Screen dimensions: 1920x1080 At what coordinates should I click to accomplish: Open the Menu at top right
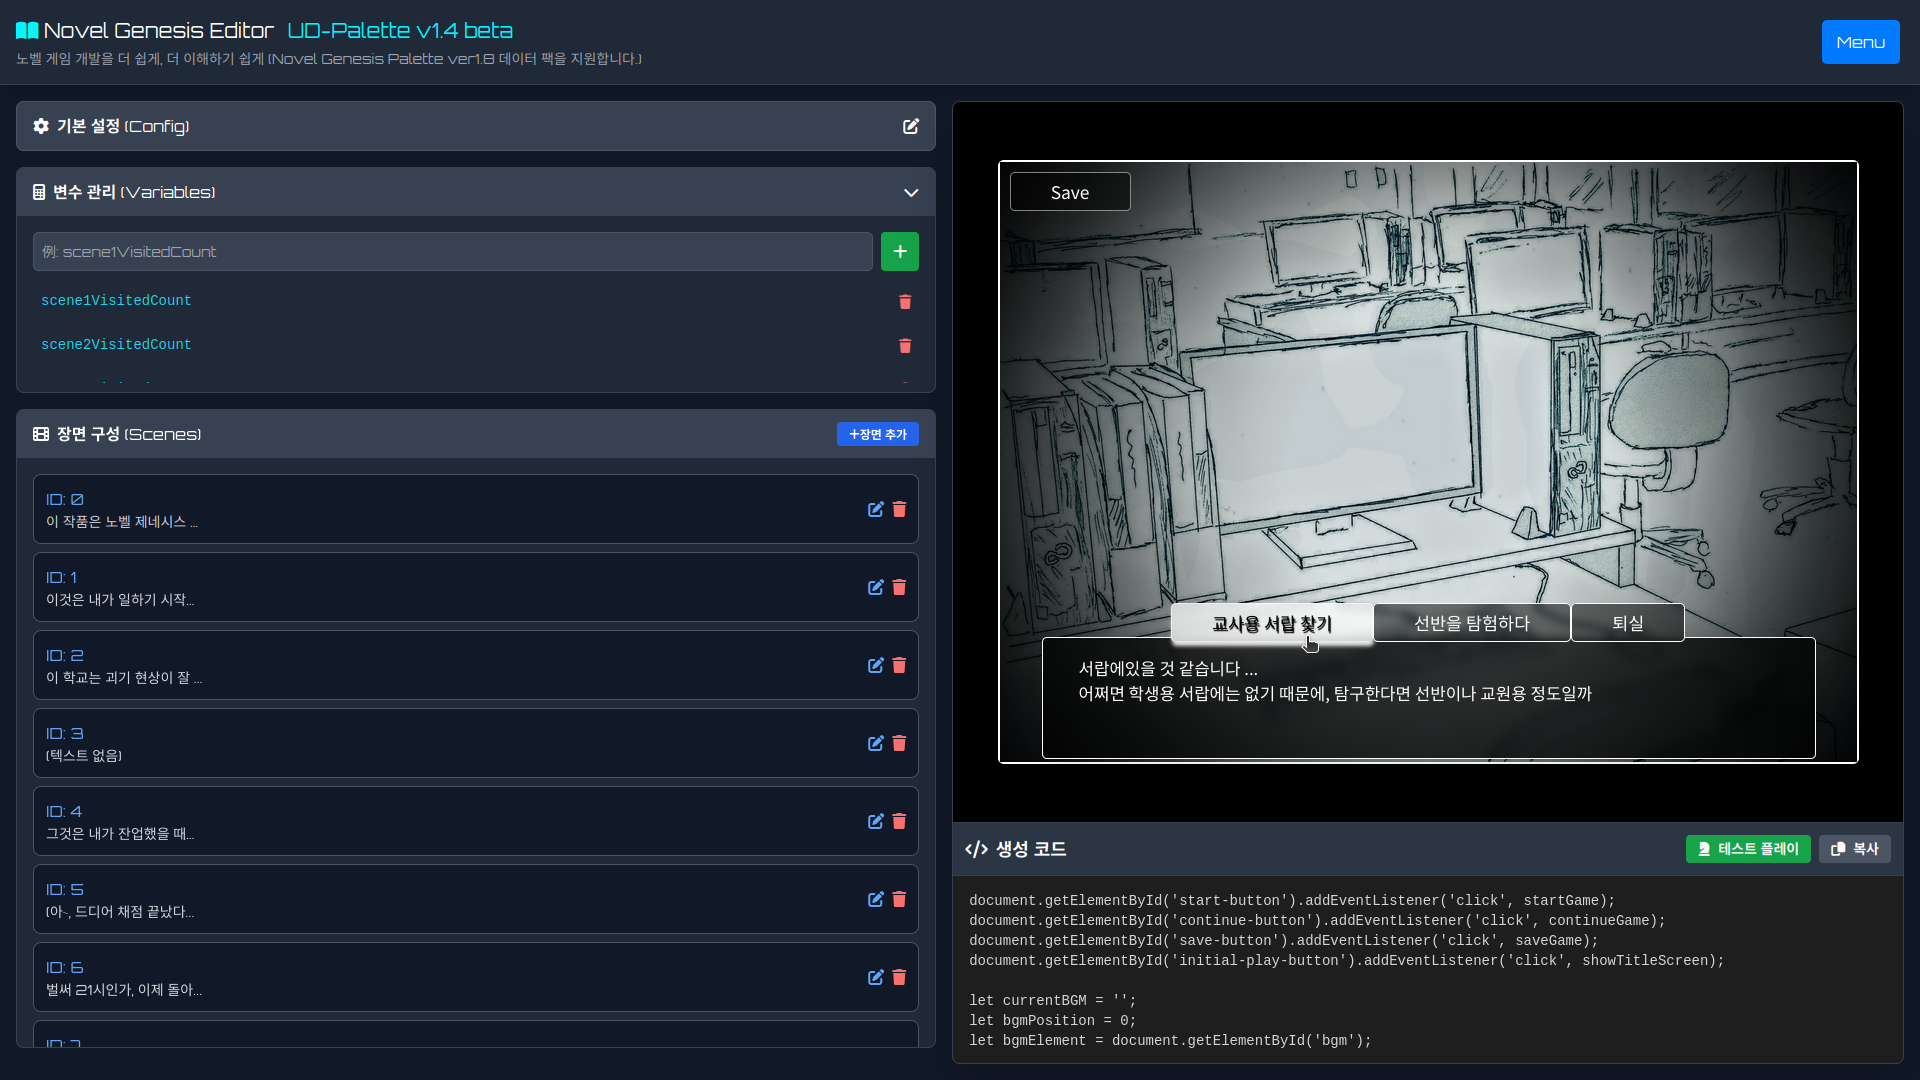pyautogui.click(x=1860, y=42)
